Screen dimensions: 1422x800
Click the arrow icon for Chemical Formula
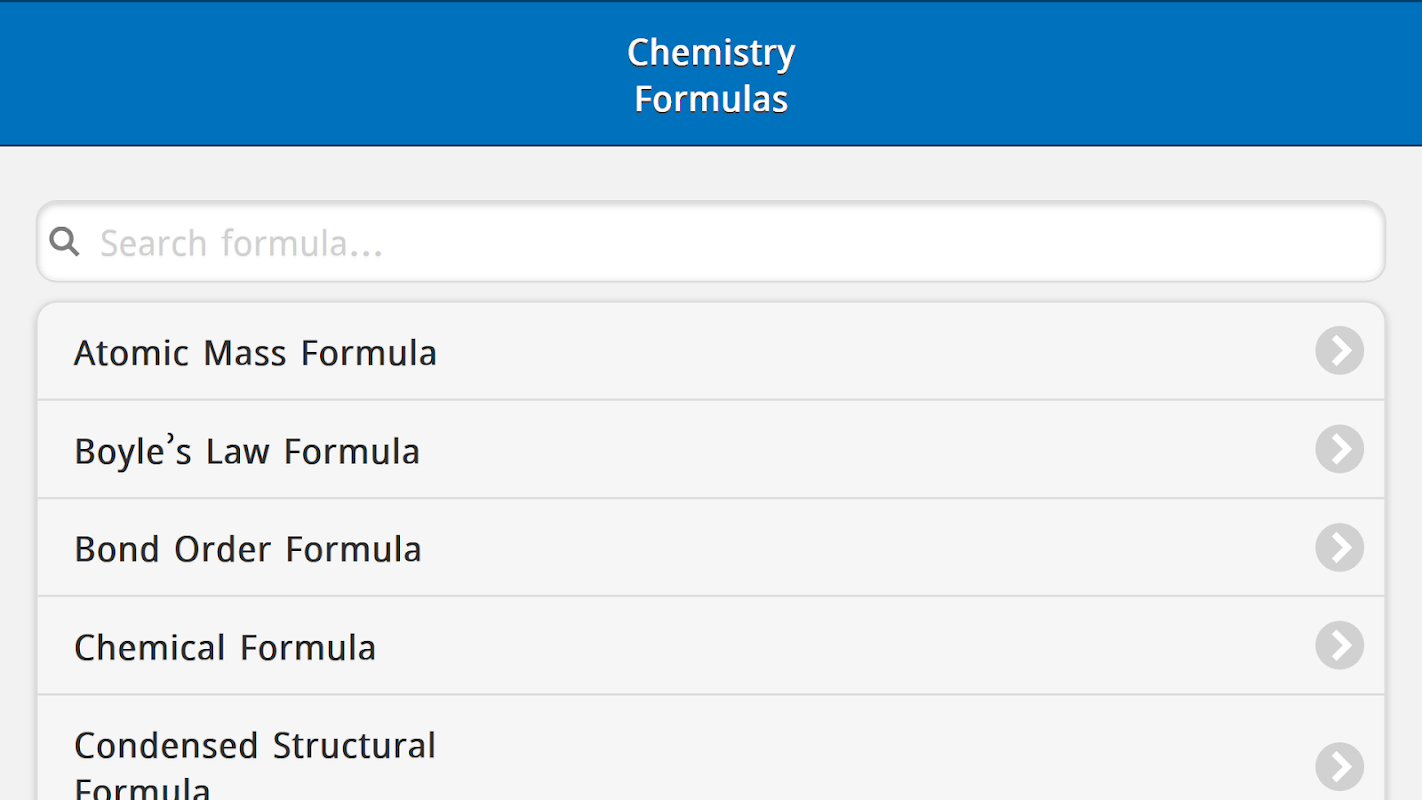pyautogui.click(x=1339, y=645)
